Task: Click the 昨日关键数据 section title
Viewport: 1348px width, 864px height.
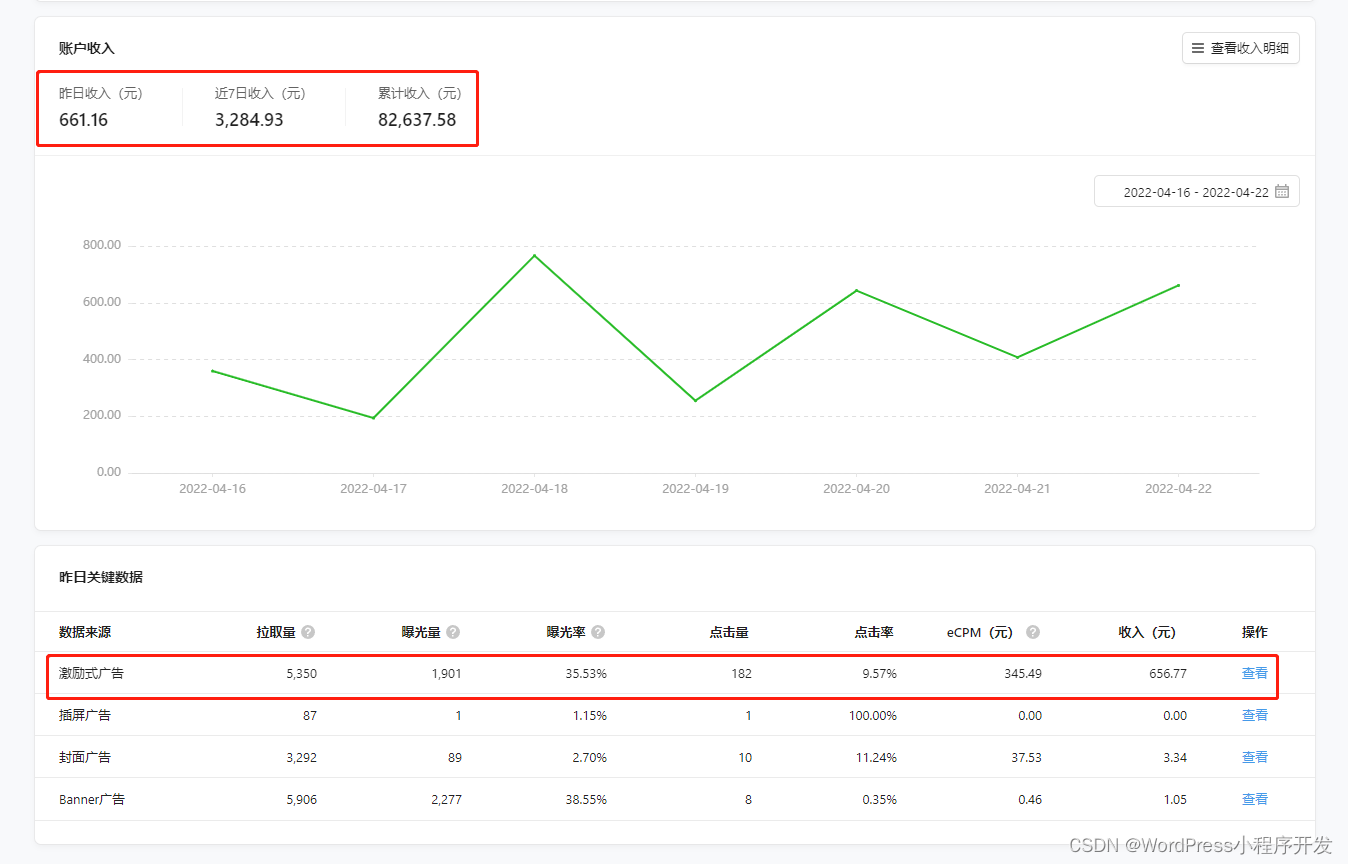Action: click(x=101, y=577)
